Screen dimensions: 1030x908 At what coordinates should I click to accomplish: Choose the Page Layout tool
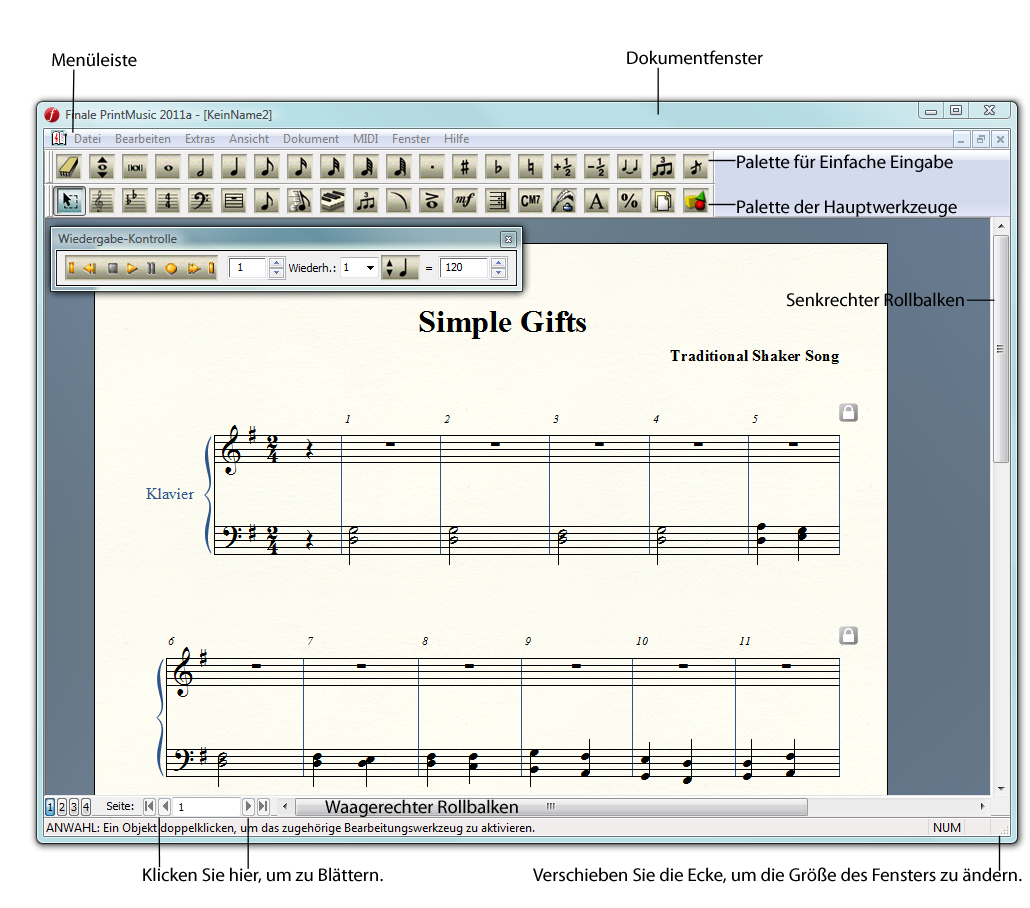click(663, 201)
